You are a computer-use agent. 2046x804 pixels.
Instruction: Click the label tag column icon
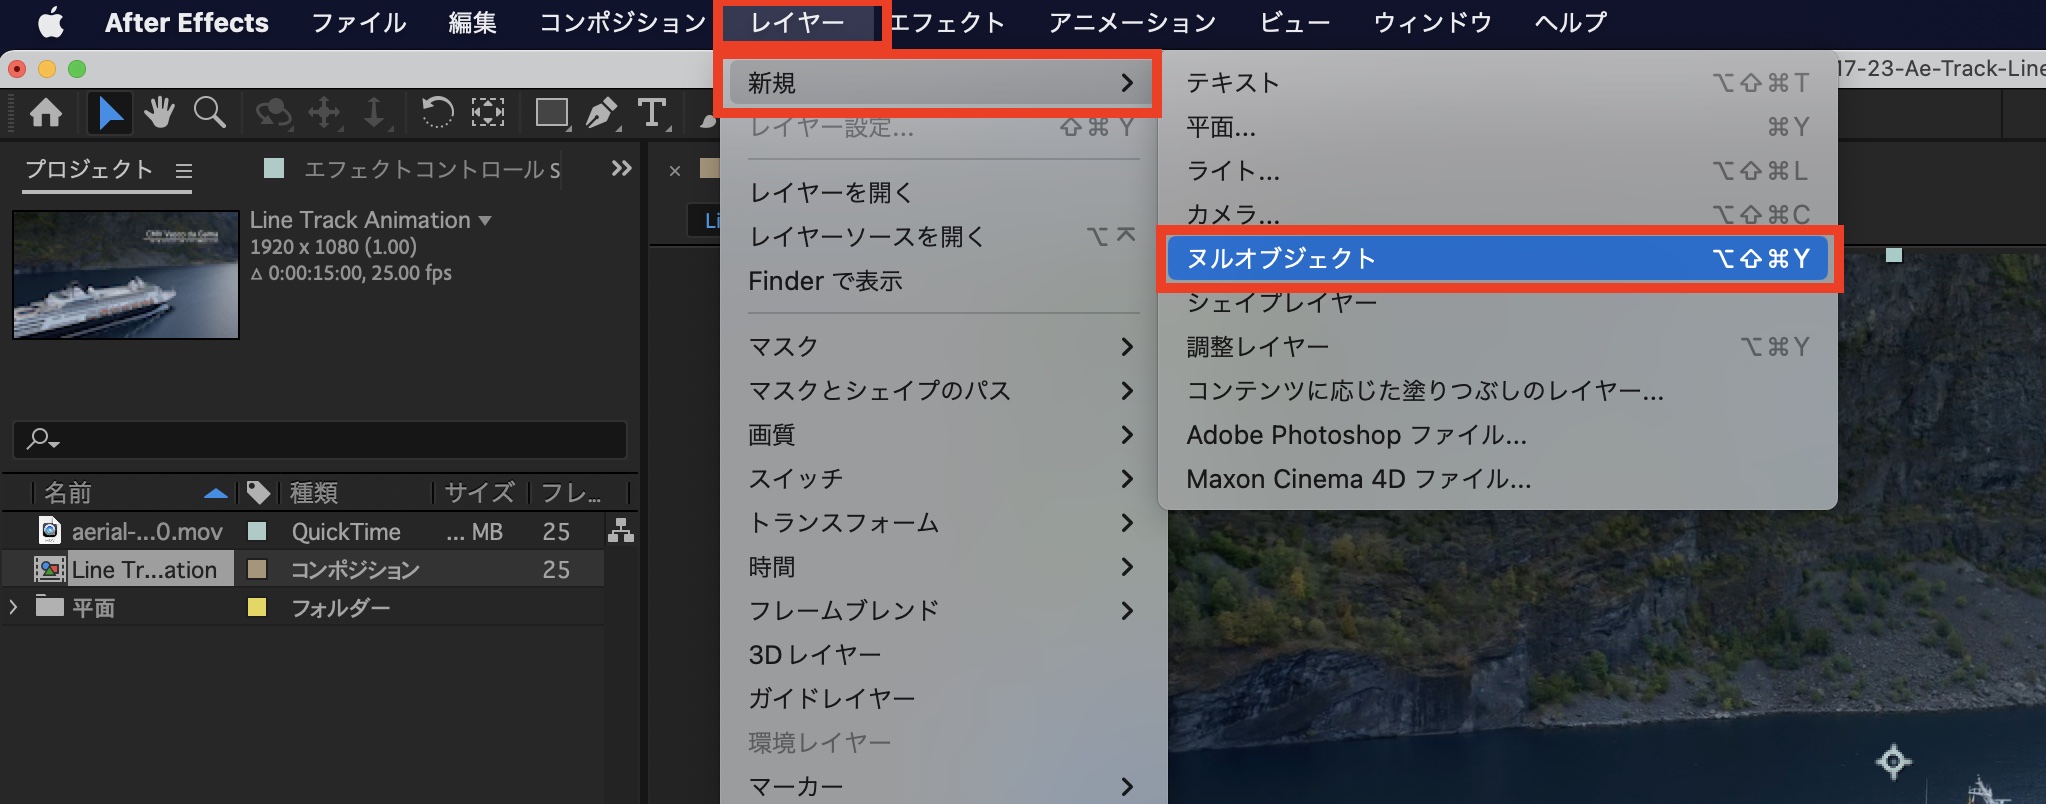[258, 492]
